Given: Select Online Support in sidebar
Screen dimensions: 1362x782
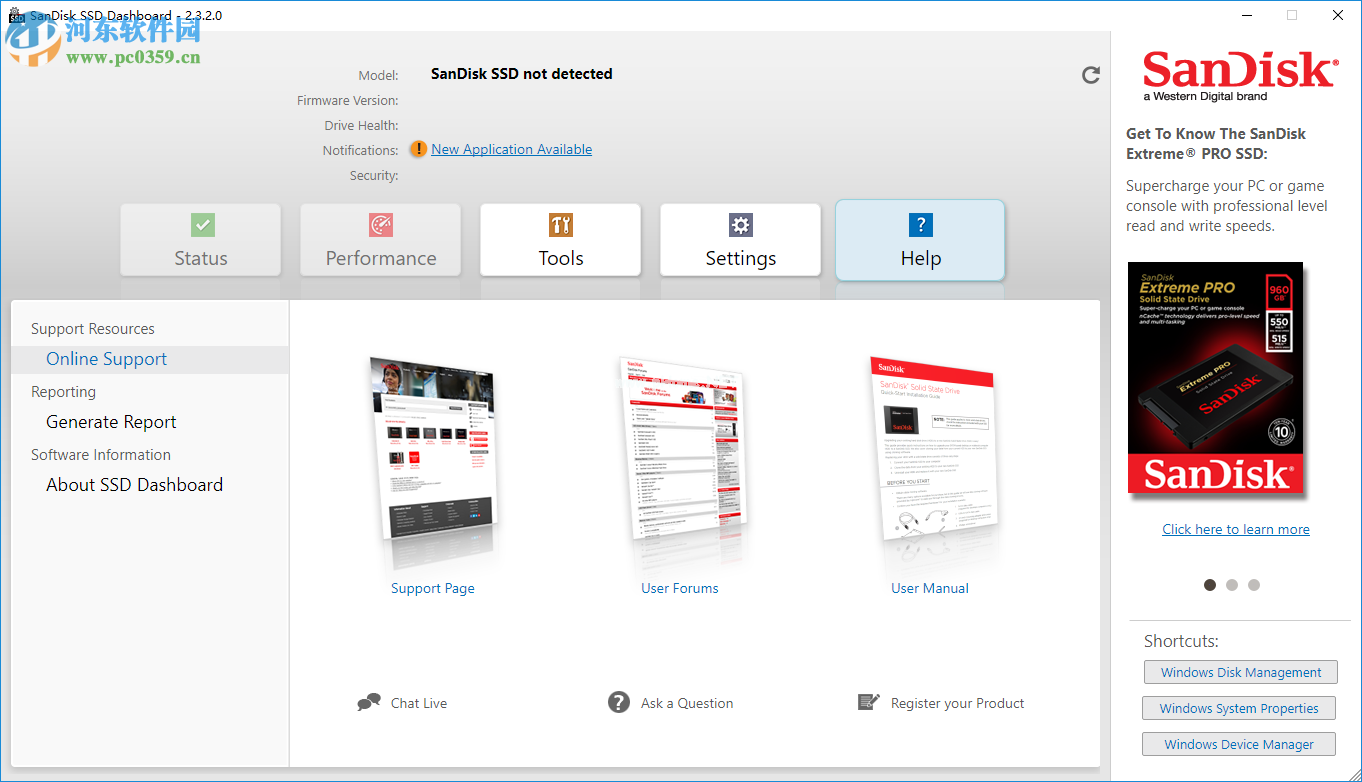Looking at the screenshot, I should click(x=150, y=359).
